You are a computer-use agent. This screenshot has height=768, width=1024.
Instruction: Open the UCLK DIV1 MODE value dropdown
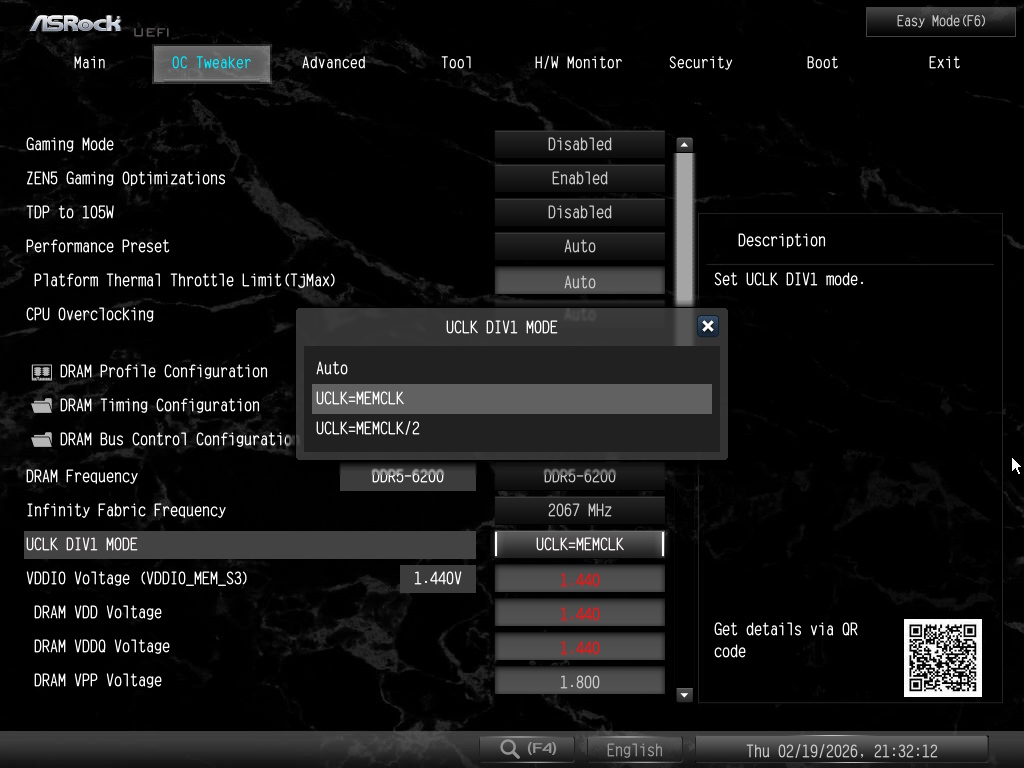click(x=579, y=544)
